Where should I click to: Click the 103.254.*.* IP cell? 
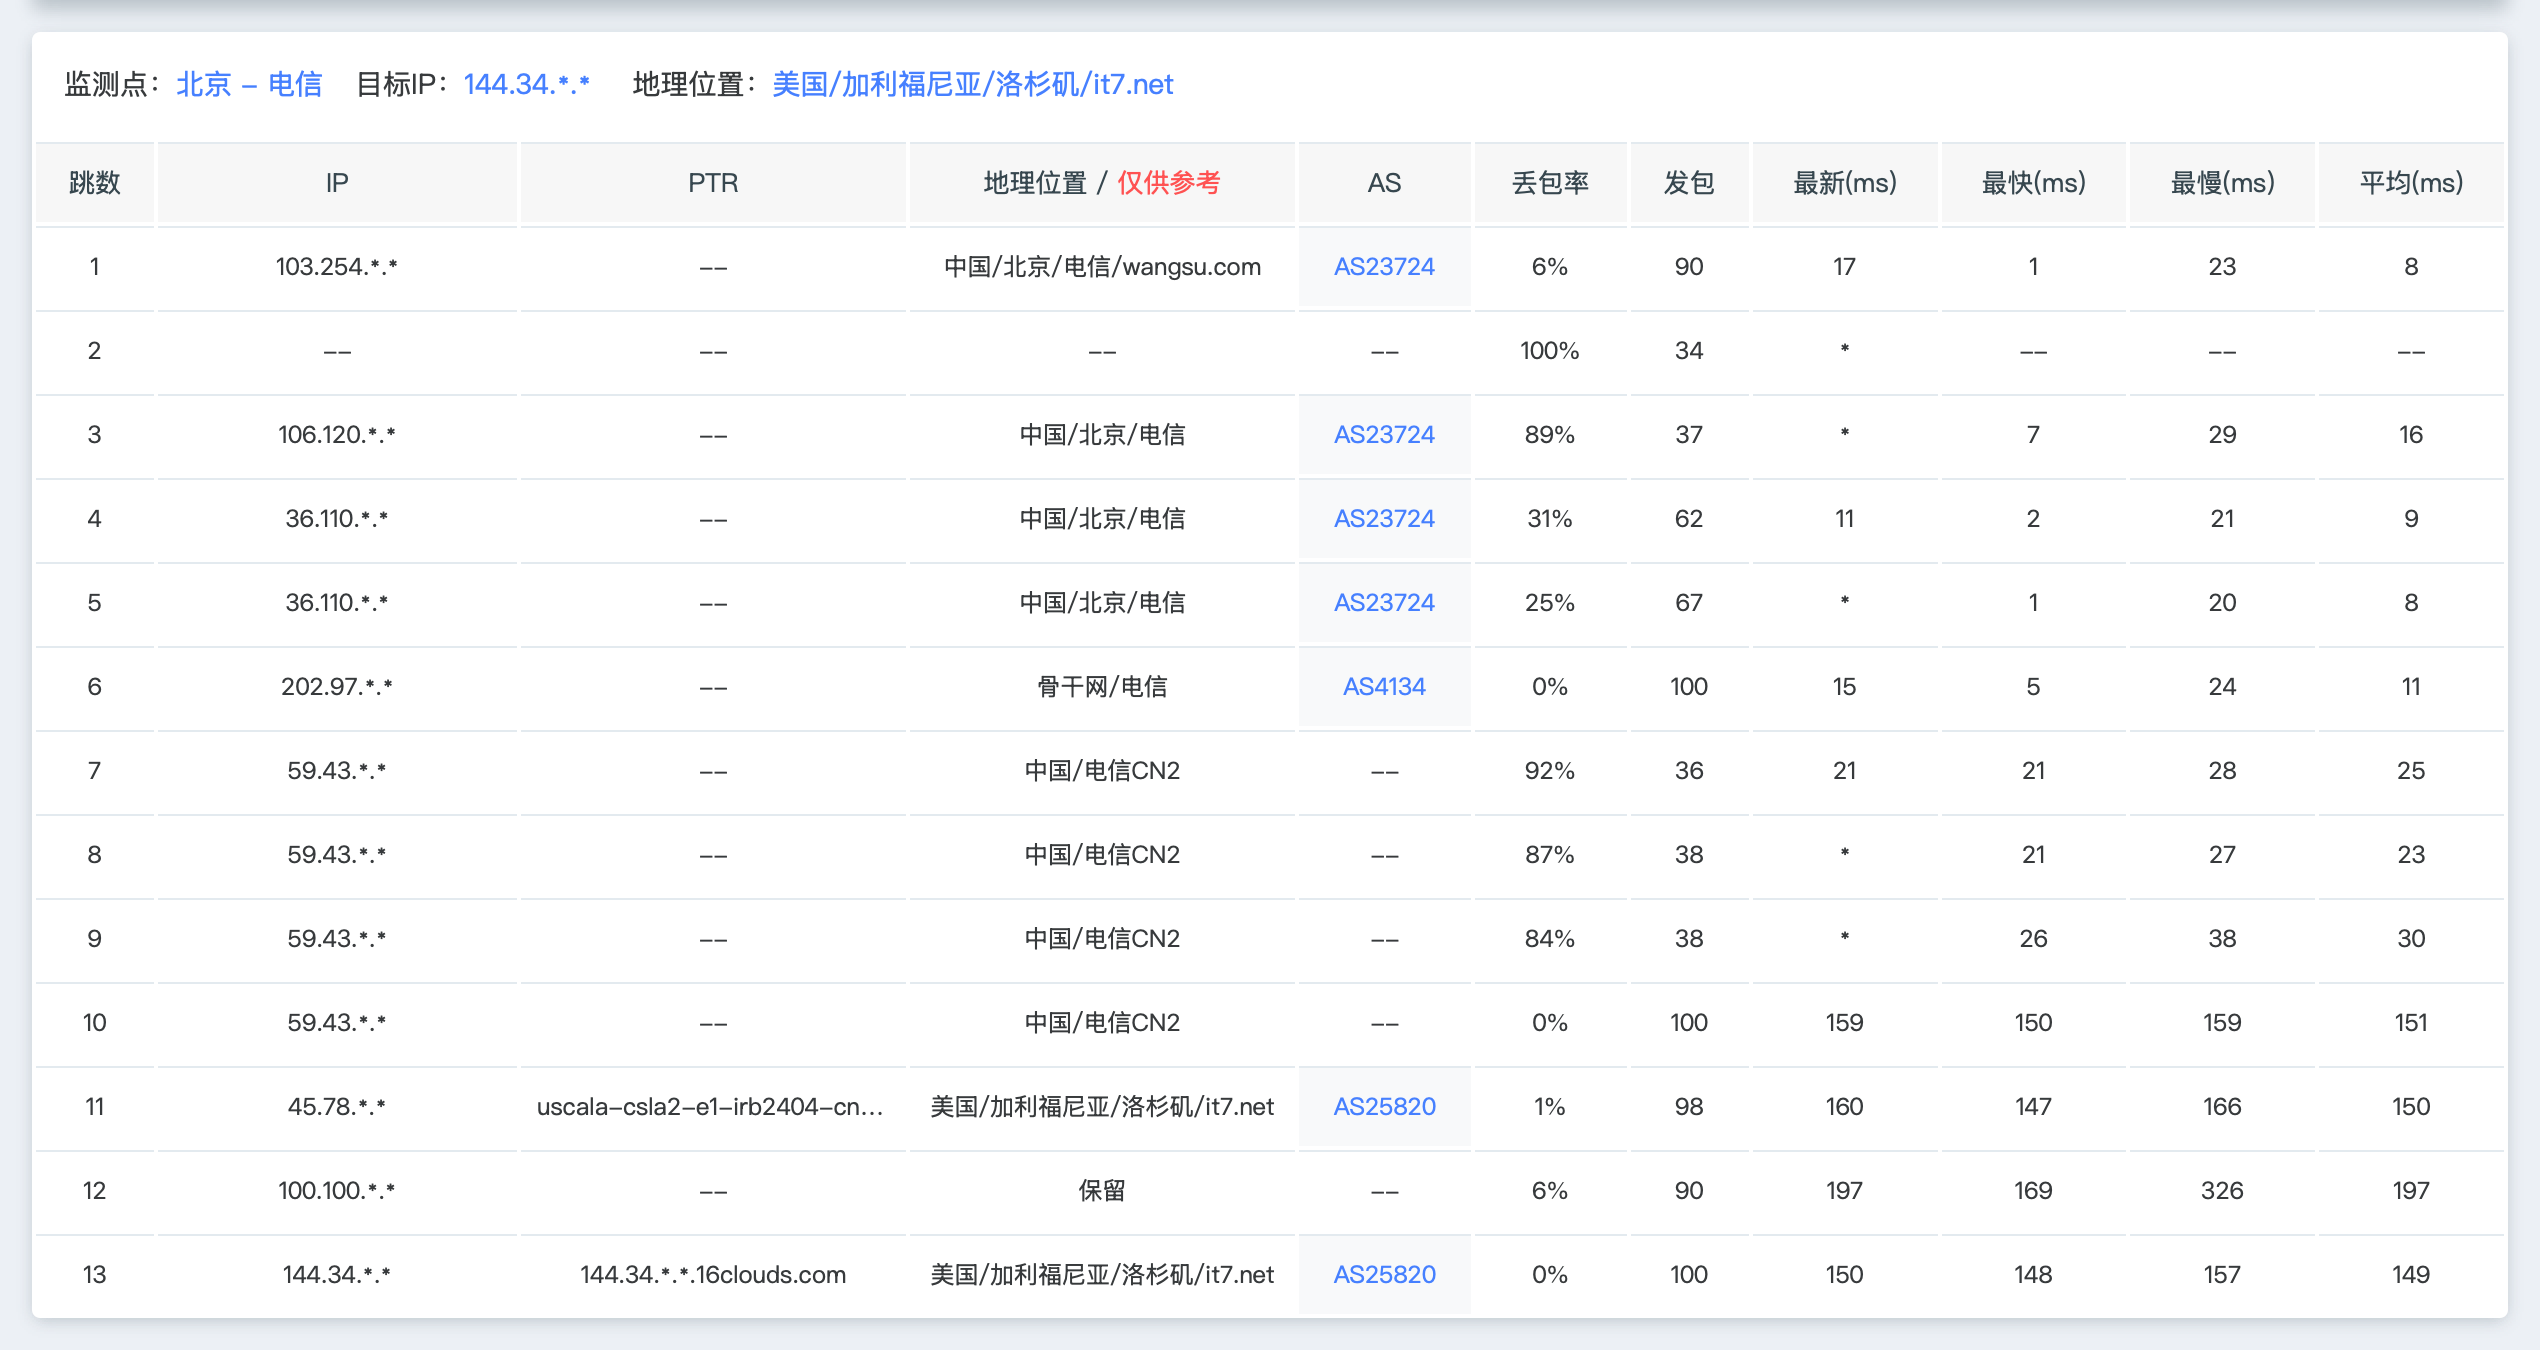click(336, 267)
